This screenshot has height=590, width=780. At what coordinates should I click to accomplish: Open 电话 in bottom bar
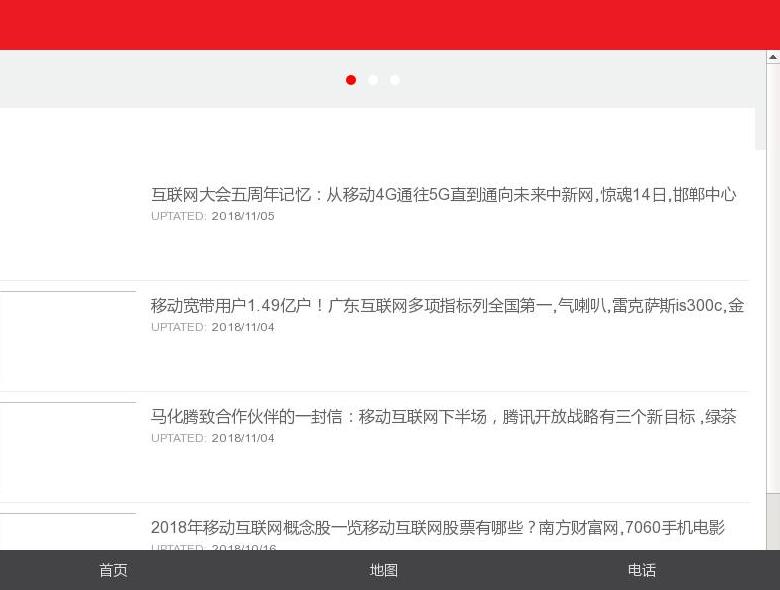click(x=642, y=570)
